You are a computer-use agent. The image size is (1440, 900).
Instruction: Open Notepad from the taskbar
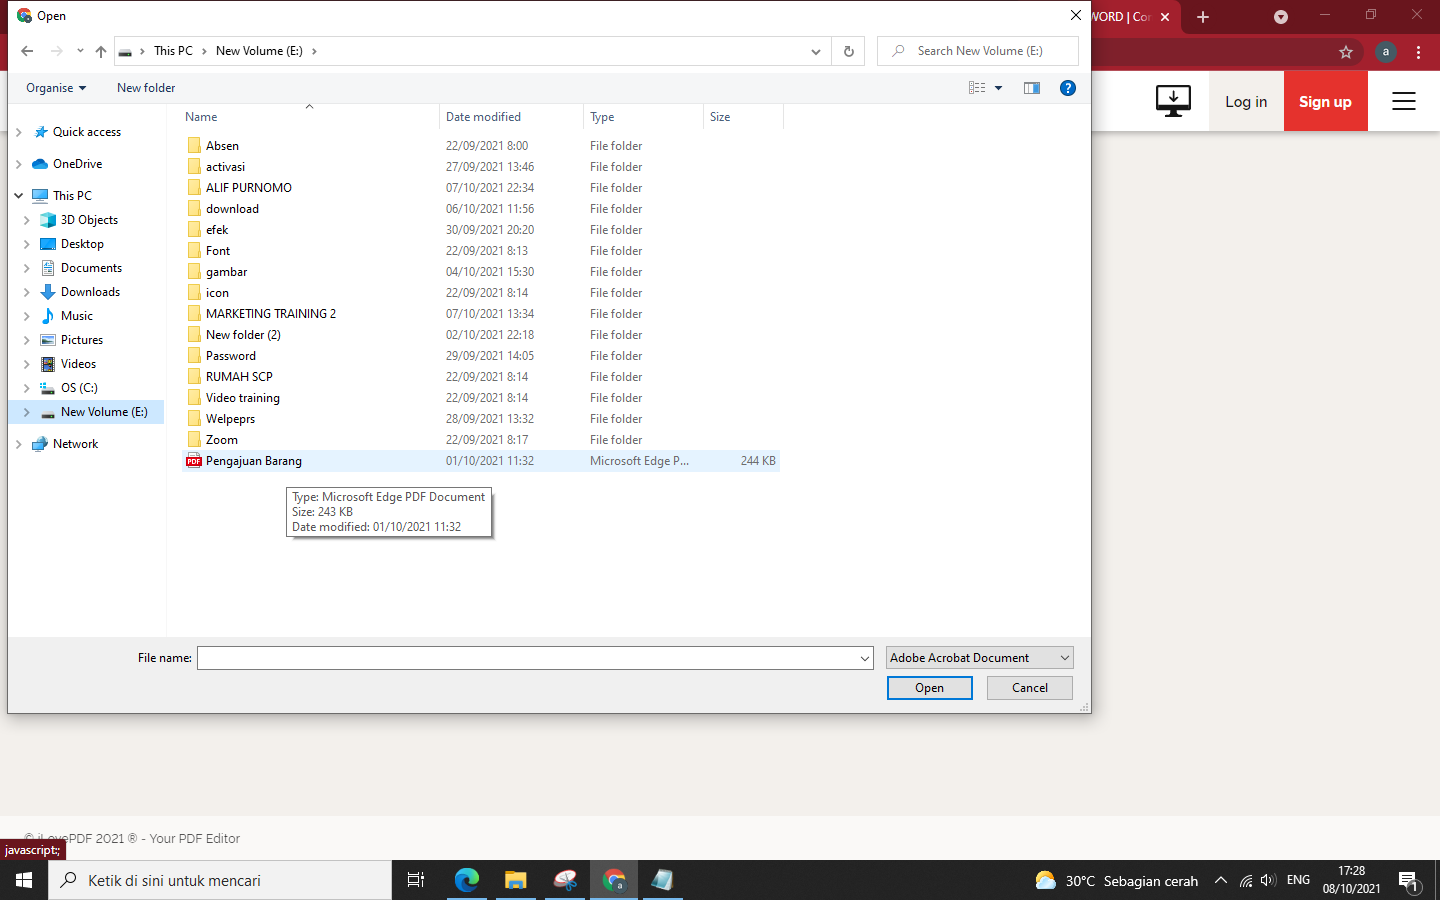662,880
